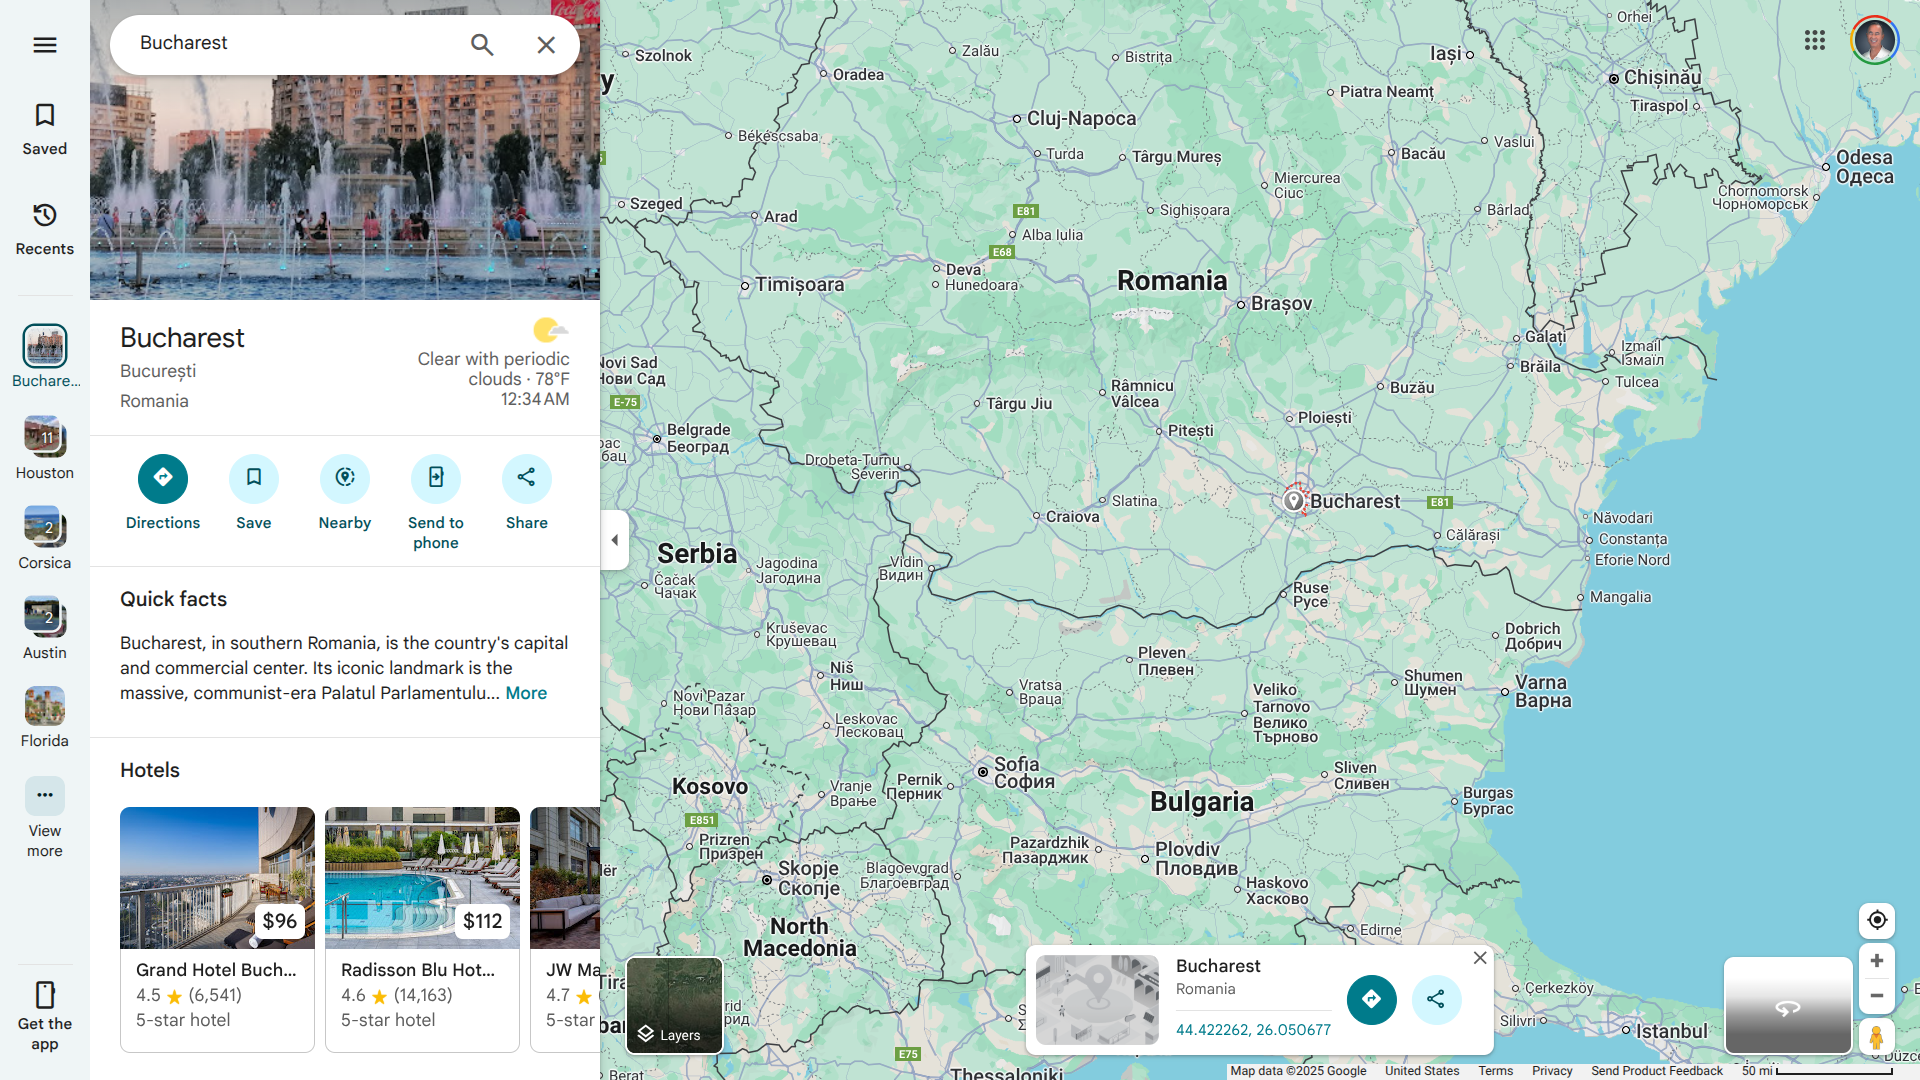Image resolution: width=1920 pixels, height=1080 pixels.
Task: Open Google apps grid
Action: pos(1814,40)
